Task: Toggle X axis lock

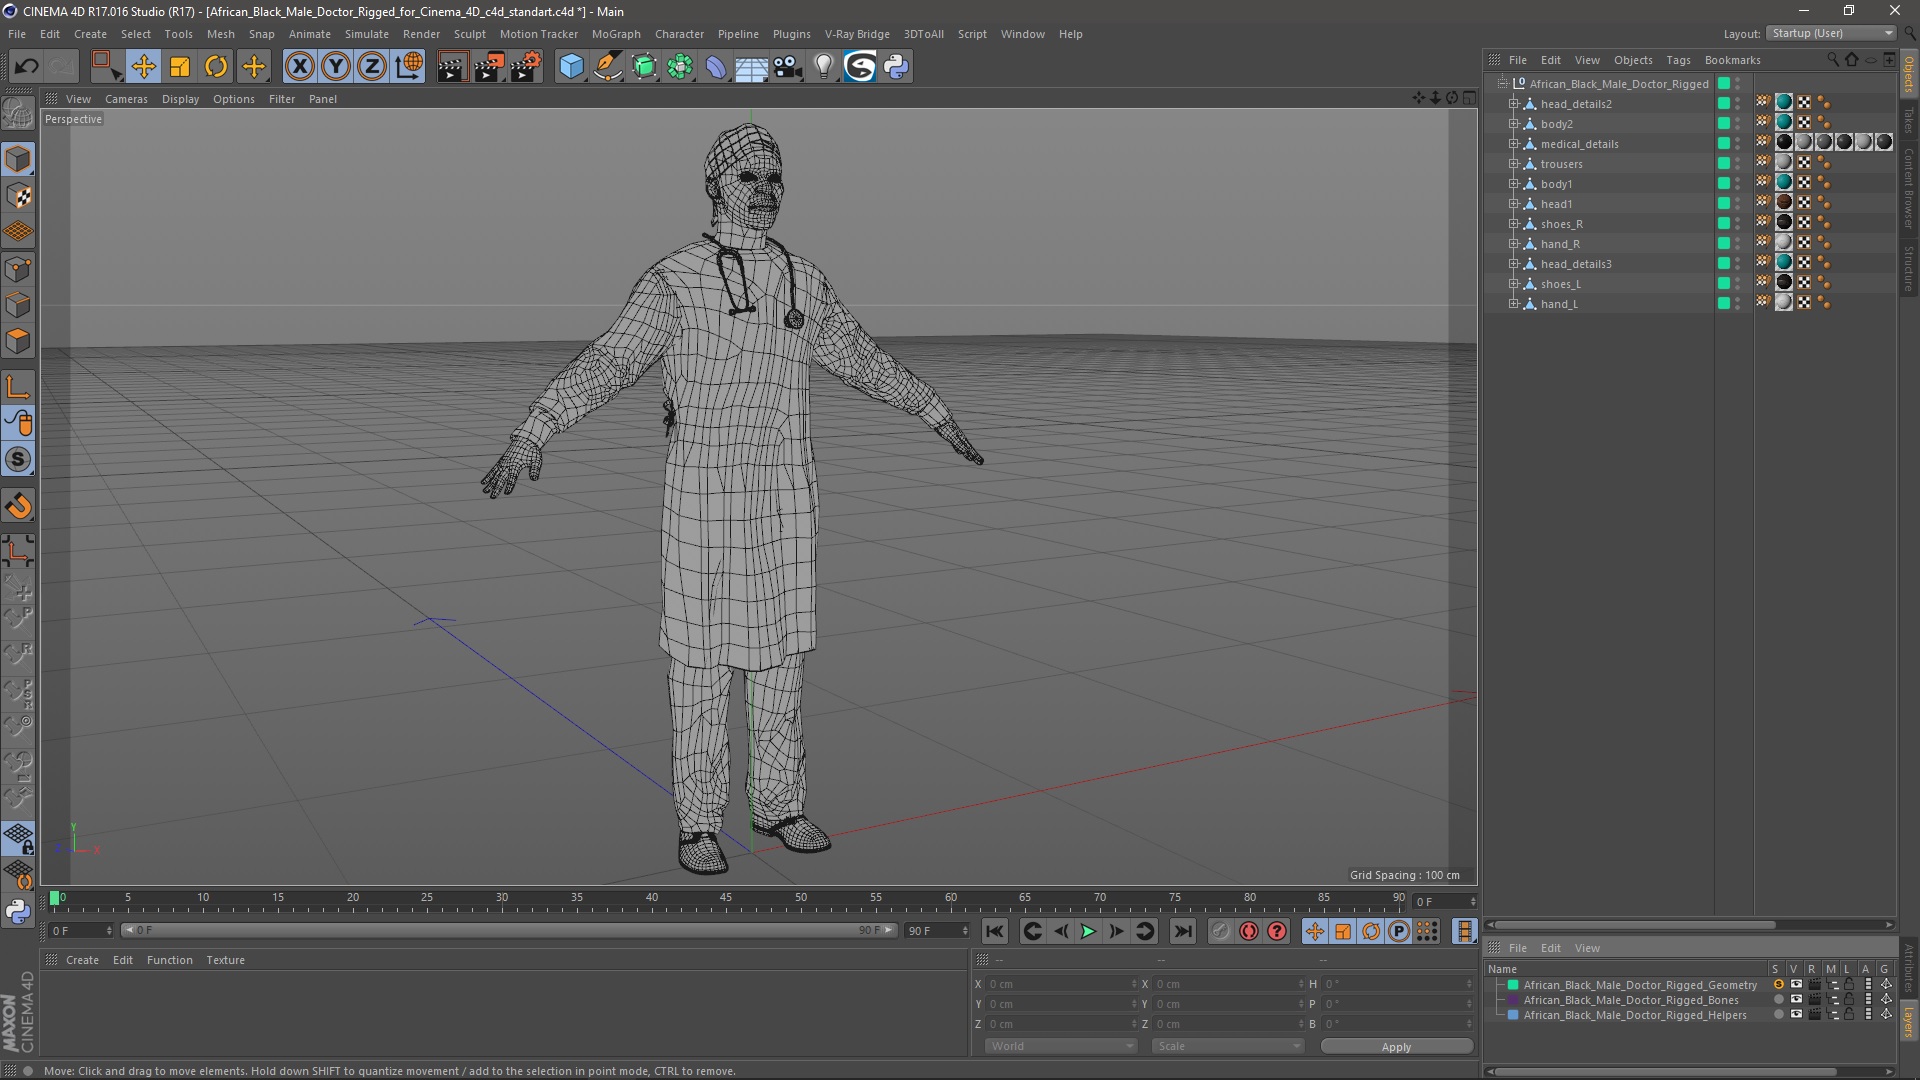Action: tap(299, 67)
